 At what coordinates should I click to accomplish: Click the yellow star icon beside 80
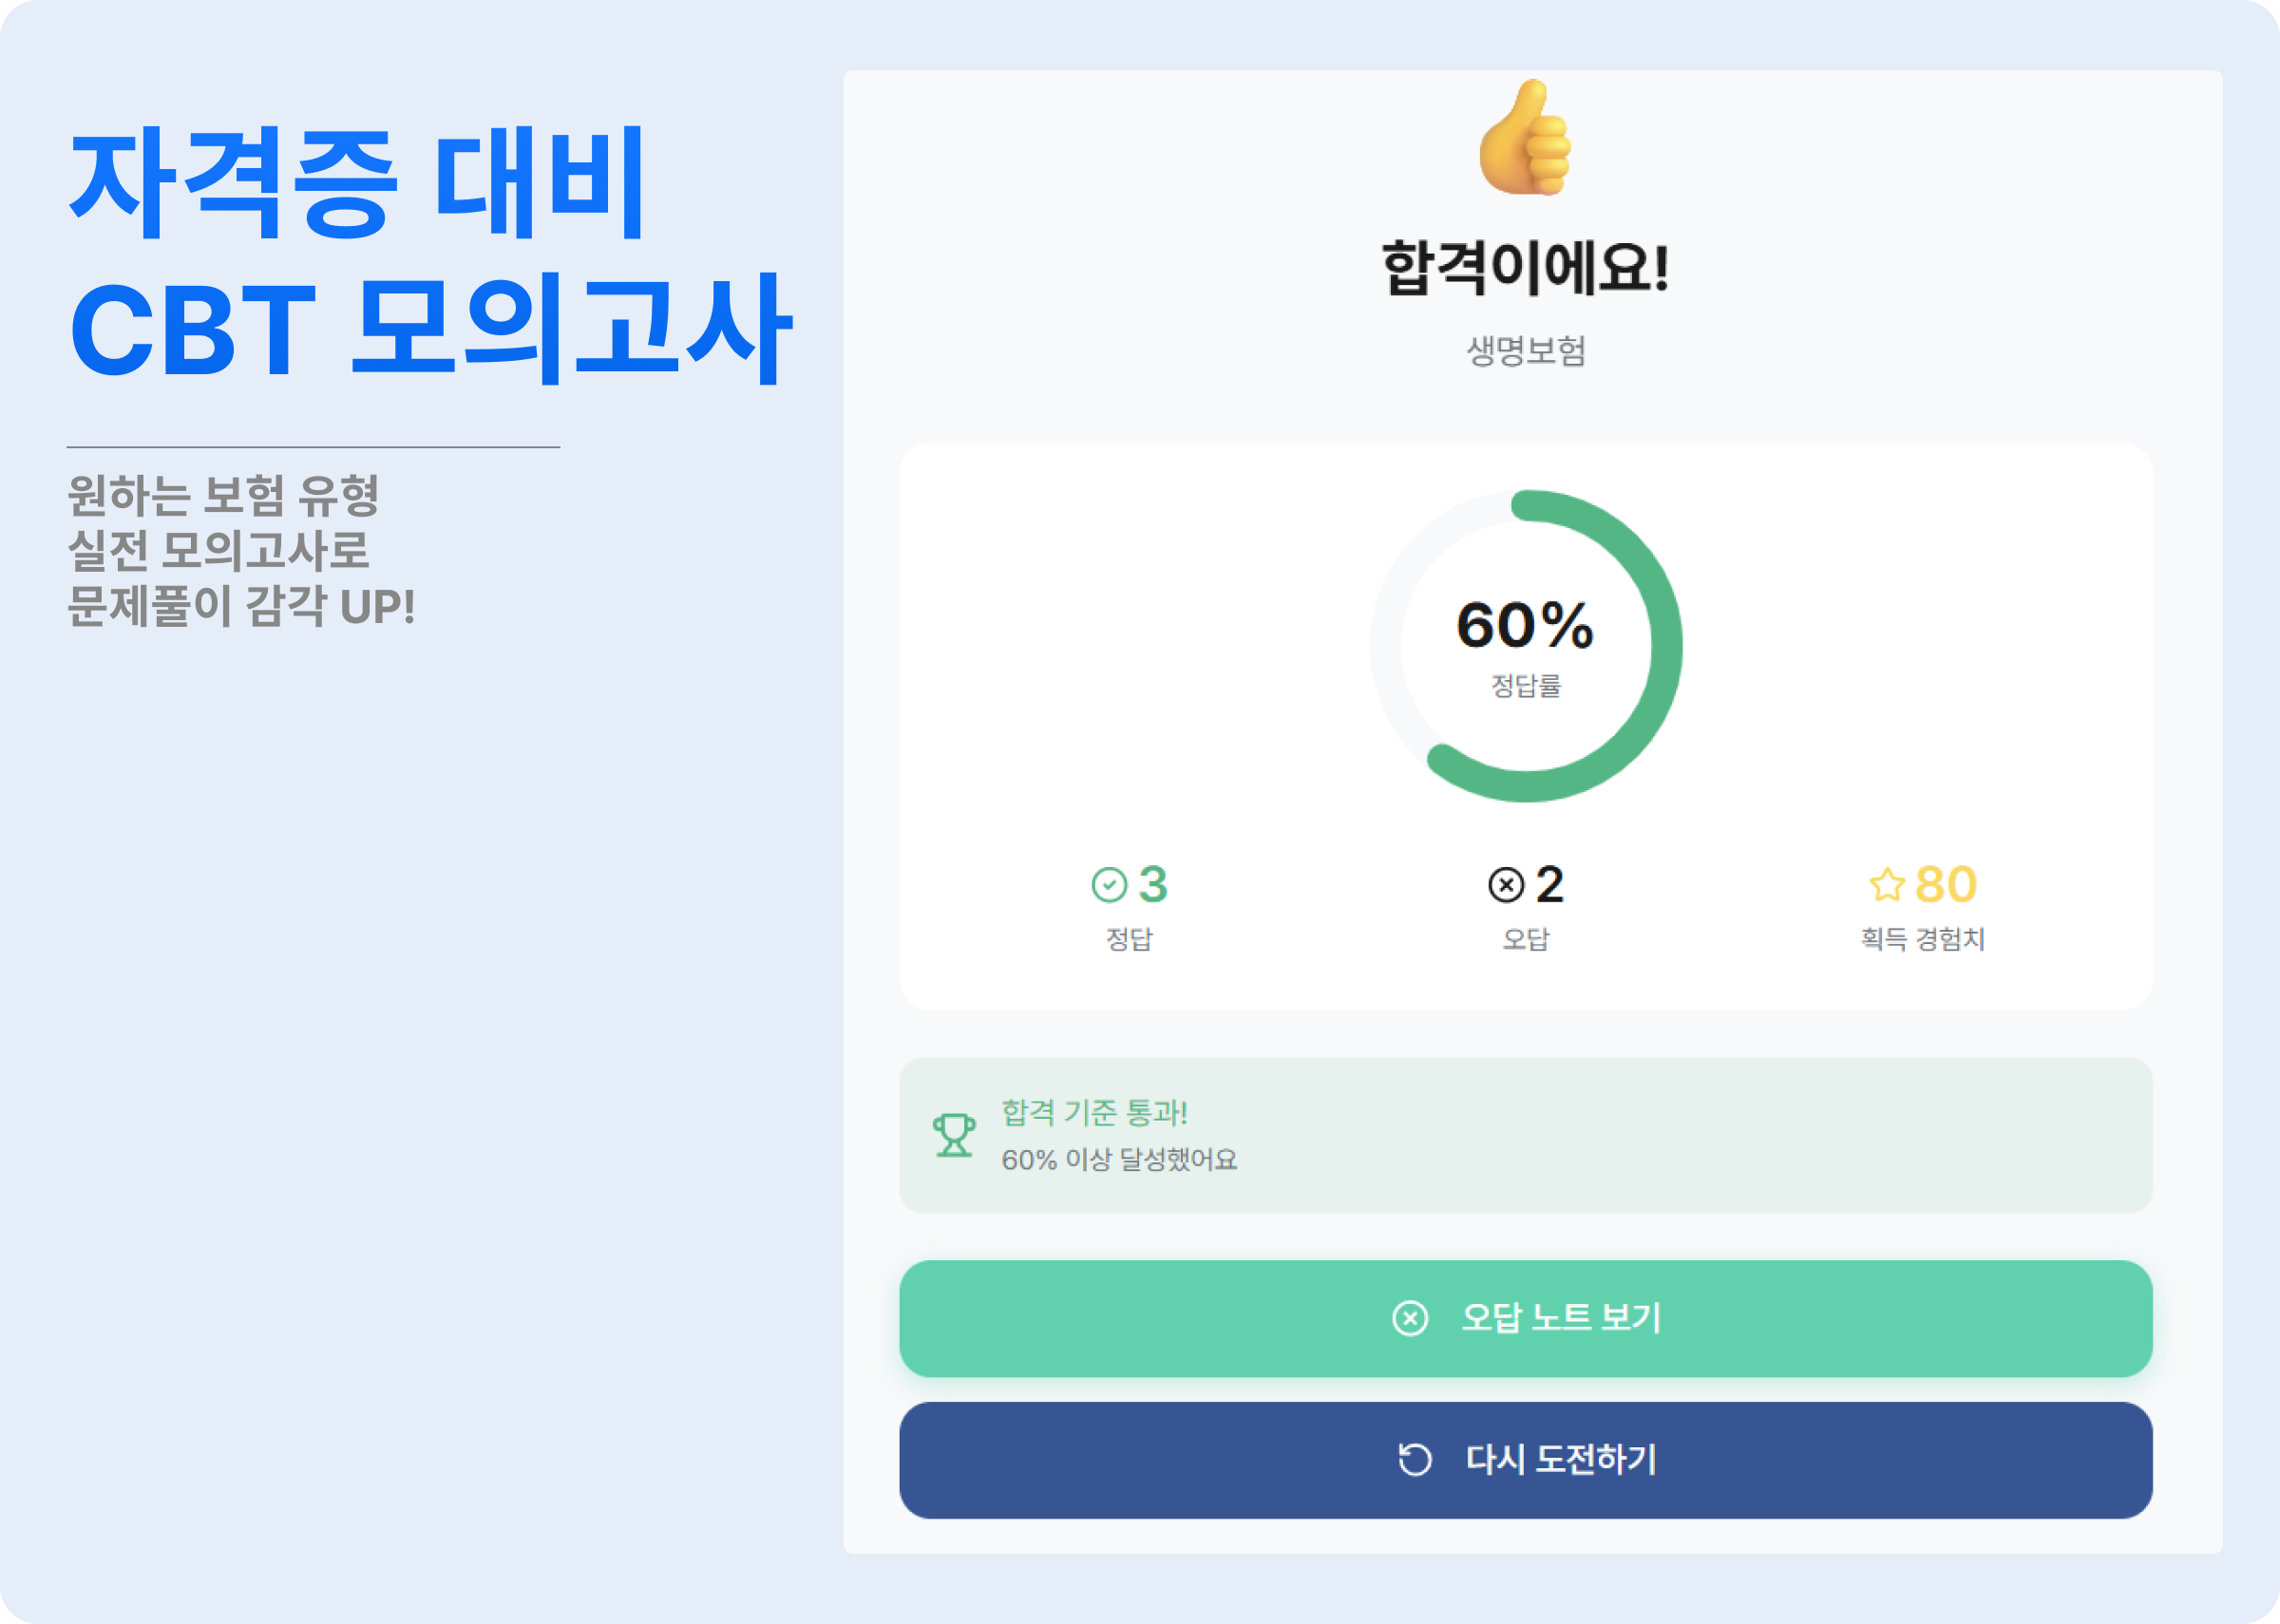tap(1888, 883)
